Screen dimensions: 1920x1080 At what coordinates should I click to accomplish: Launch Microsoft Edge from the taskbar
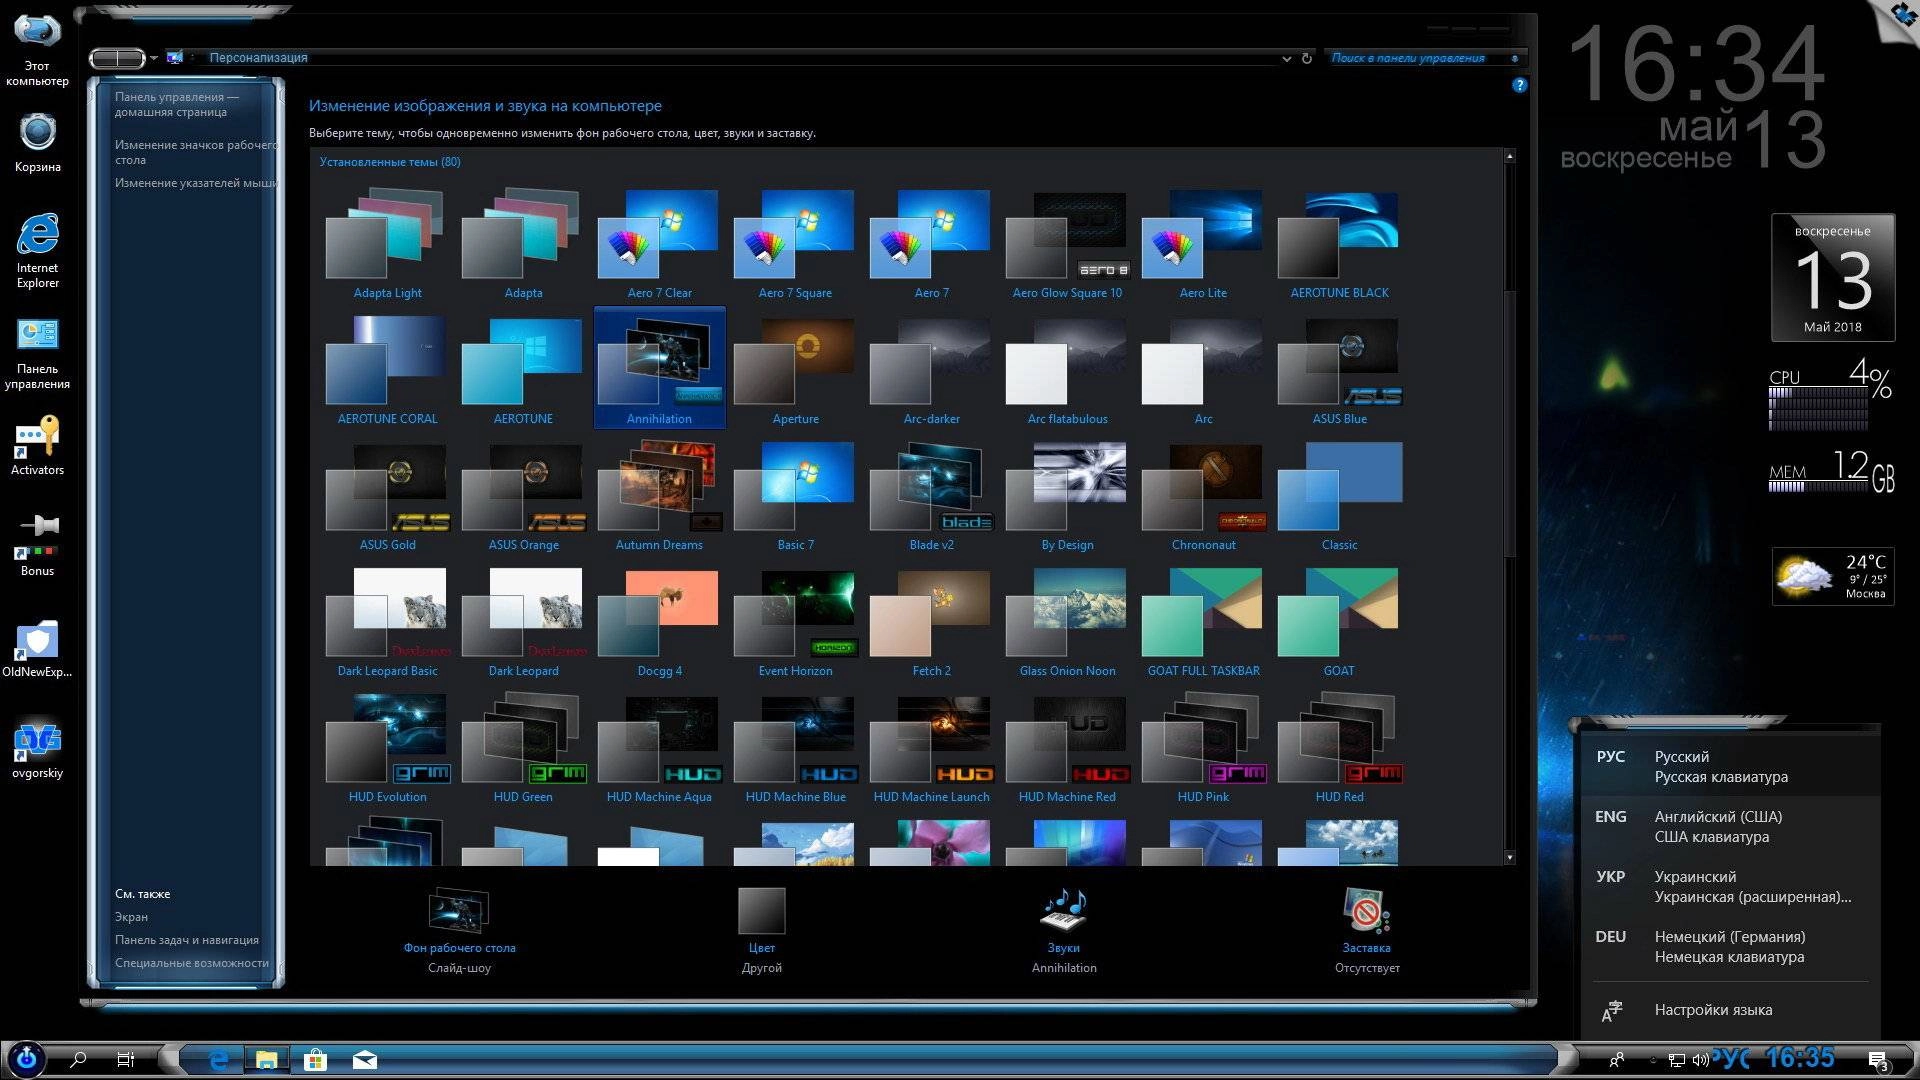[x=218, y=1058]
